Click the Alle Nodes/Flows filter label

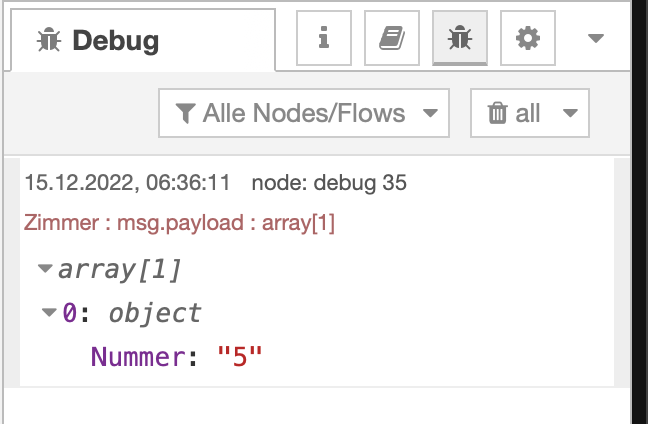[304, 113]
